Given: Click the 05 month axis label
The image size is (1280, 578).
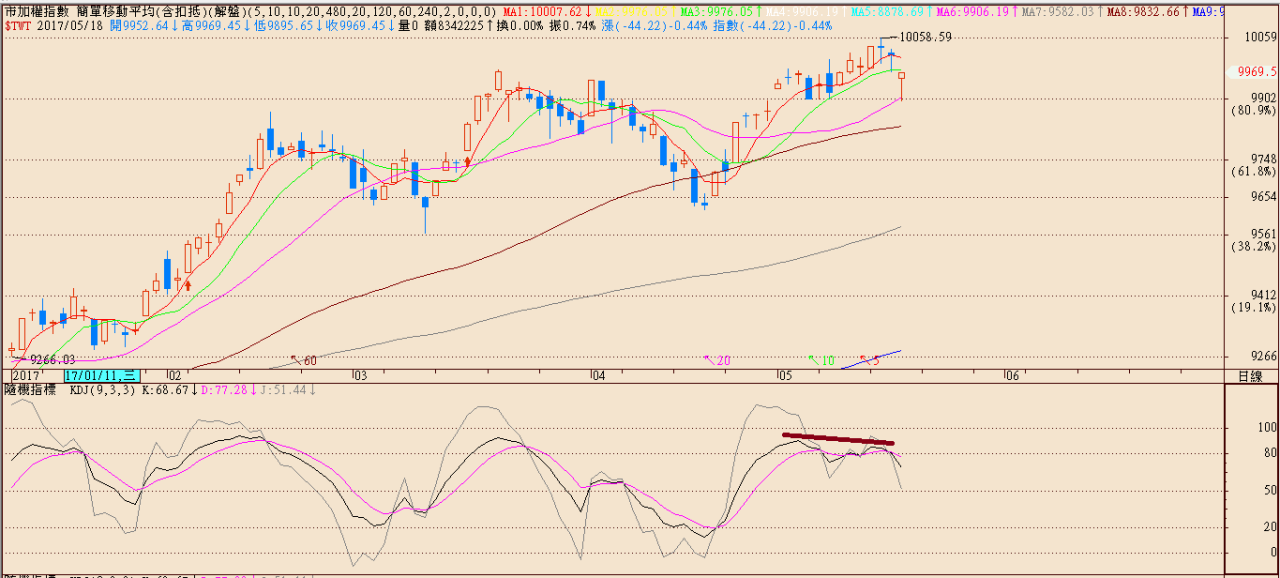Looking at the screenshot, I should coord(784,375).
